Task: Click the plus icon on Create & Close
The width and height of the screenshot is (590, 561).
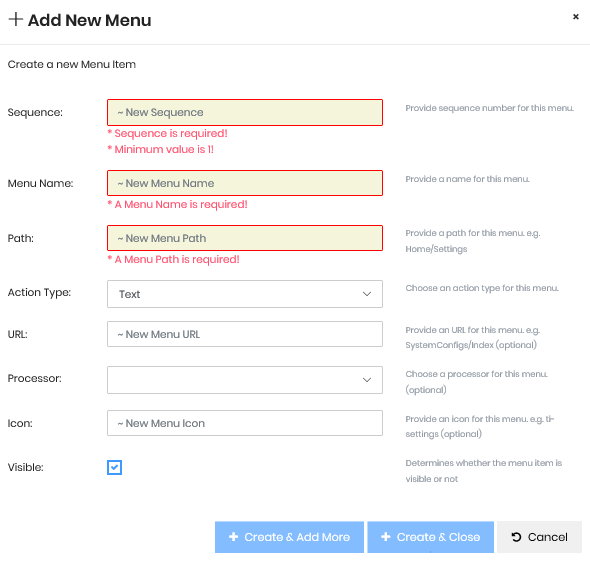Action: [x=386, y=537]
